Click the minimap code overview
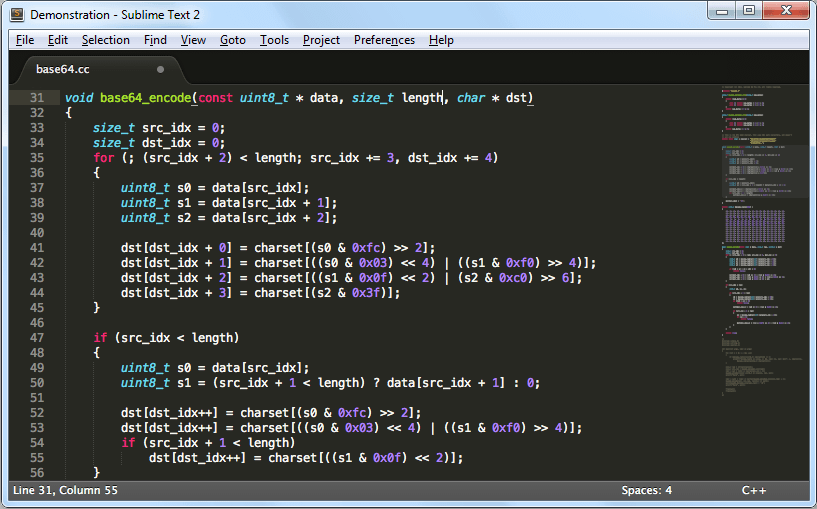This screenshot has height=509, width=817. [762, 250]
